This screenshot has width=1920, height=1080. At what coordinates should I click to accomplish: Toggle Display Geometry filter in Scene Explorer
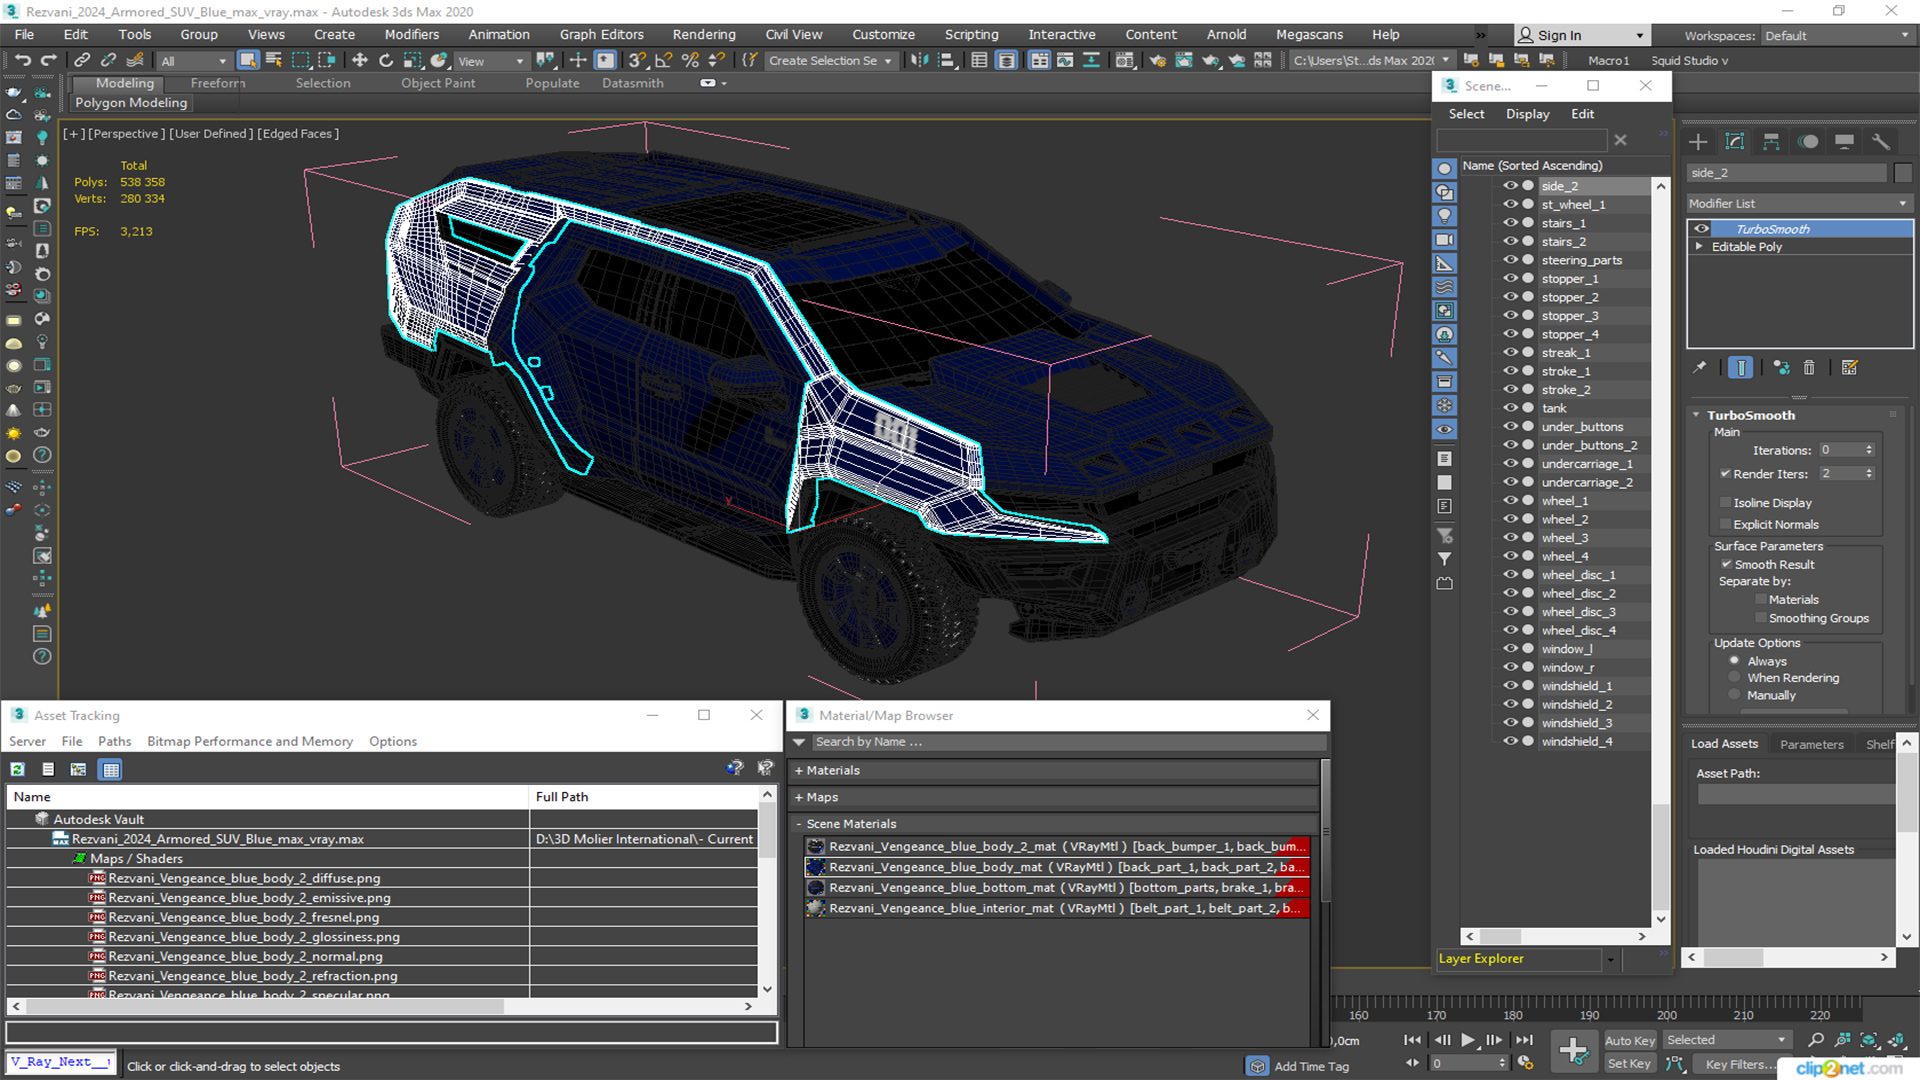pos(1445,168)
